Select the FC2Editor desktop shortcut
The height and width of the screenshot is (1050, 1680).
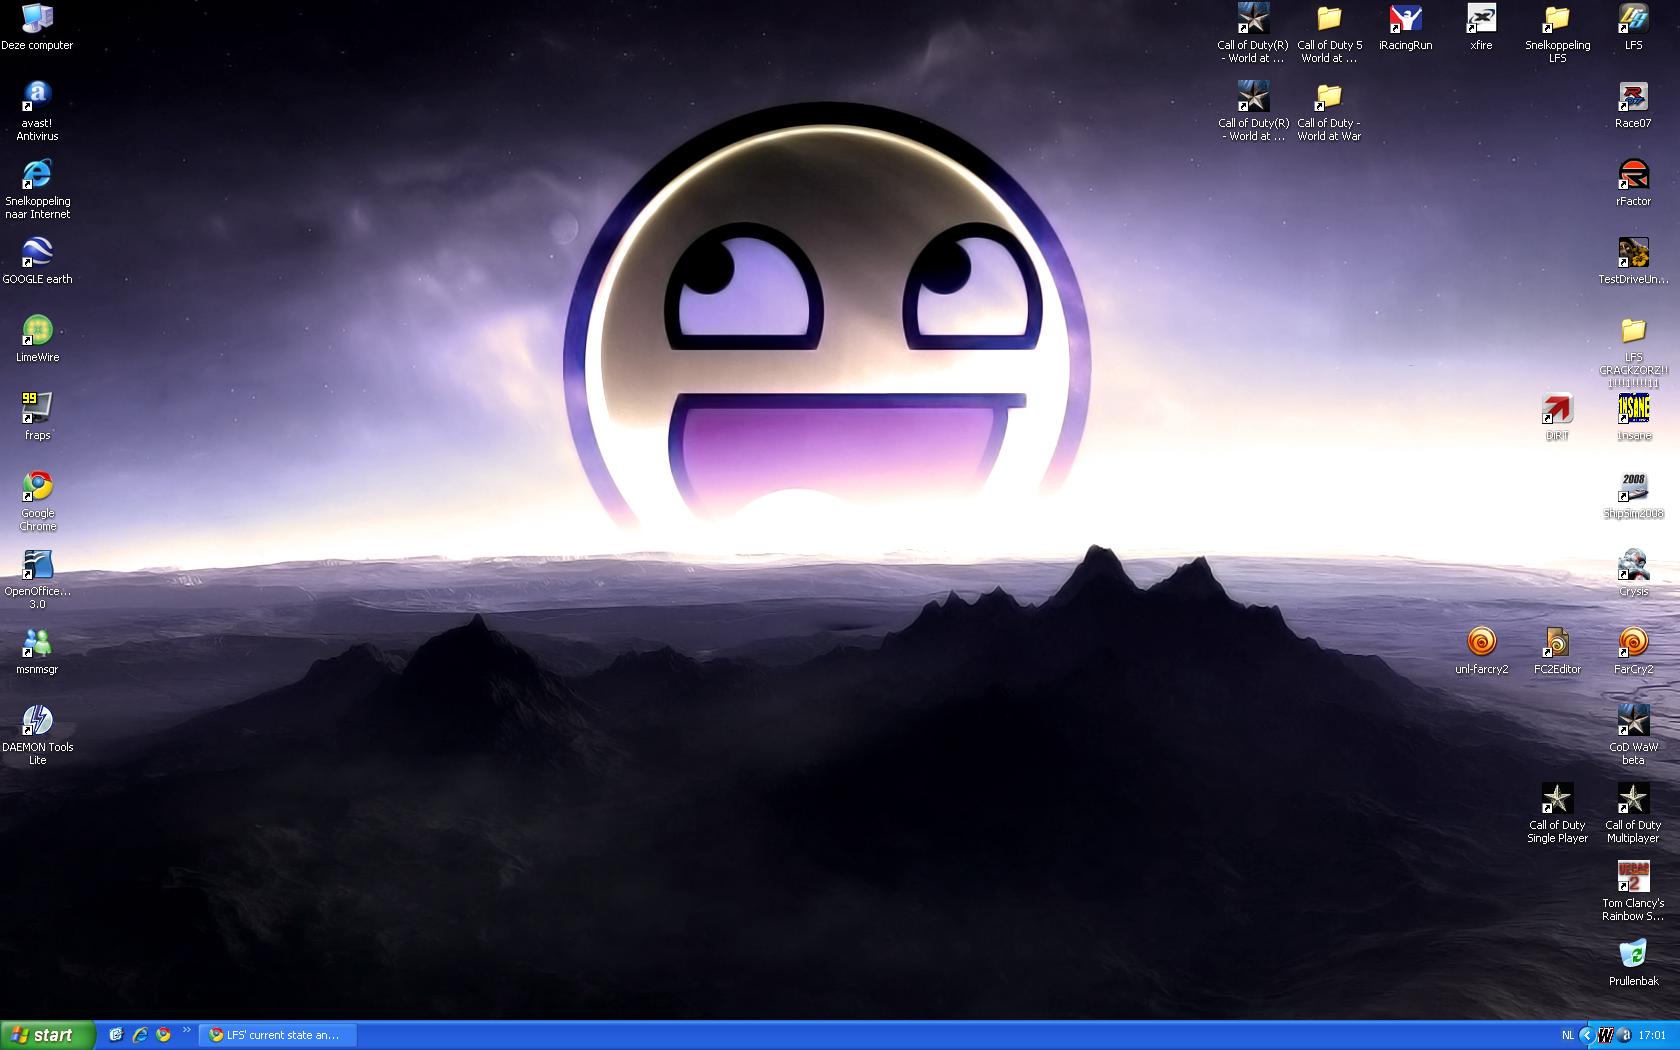click(x=1557, y=651)
